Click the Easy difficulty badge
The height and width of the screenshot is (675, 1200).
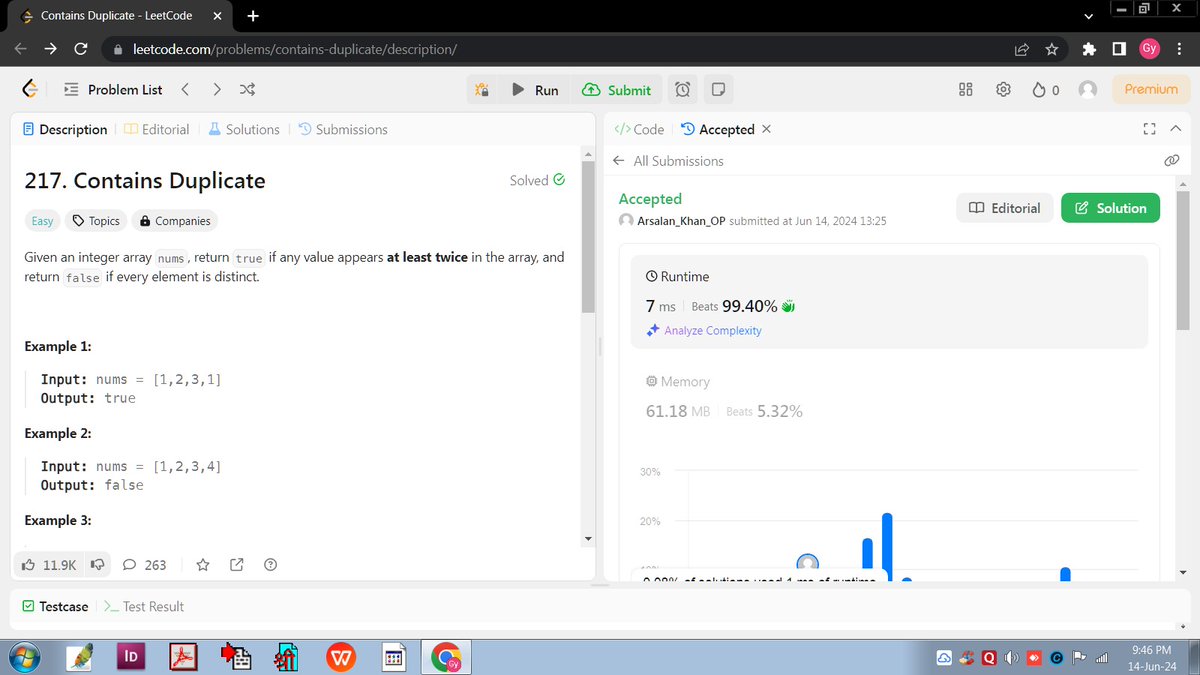(43, 221)
